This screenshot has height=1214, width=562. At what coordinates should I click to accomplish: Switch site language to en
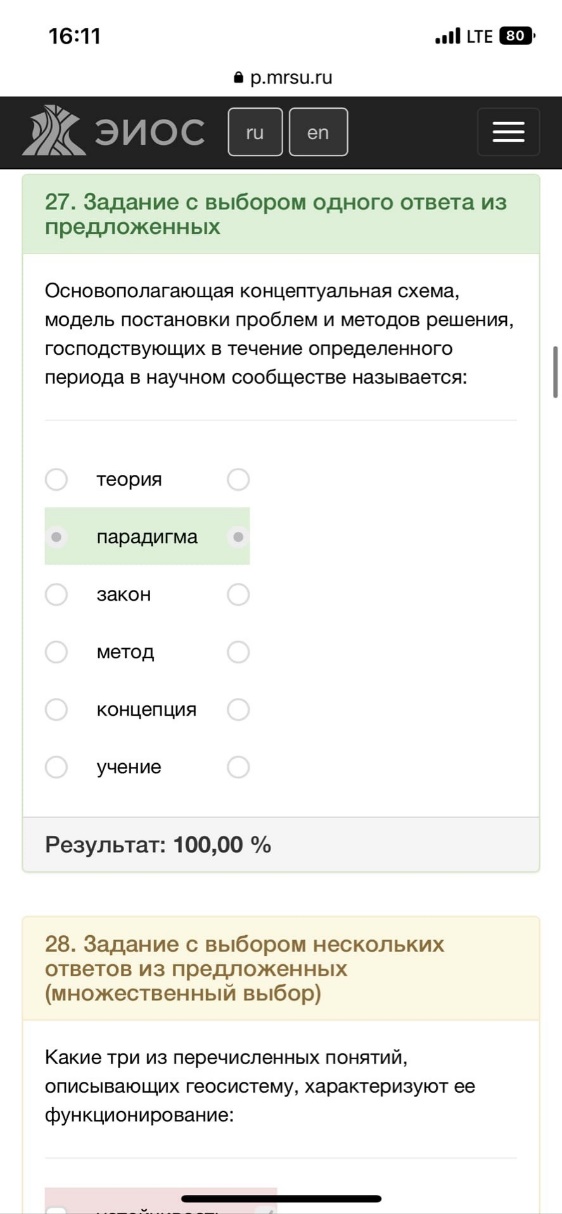tap(318, 132)
